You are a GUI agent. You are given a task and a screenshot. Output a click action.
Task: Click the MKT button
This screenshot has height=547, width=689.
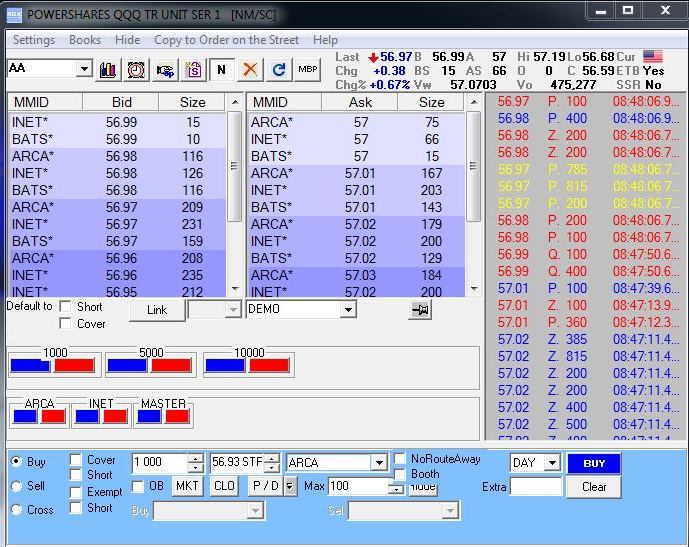pyautogui.click(x=187, y=486)
